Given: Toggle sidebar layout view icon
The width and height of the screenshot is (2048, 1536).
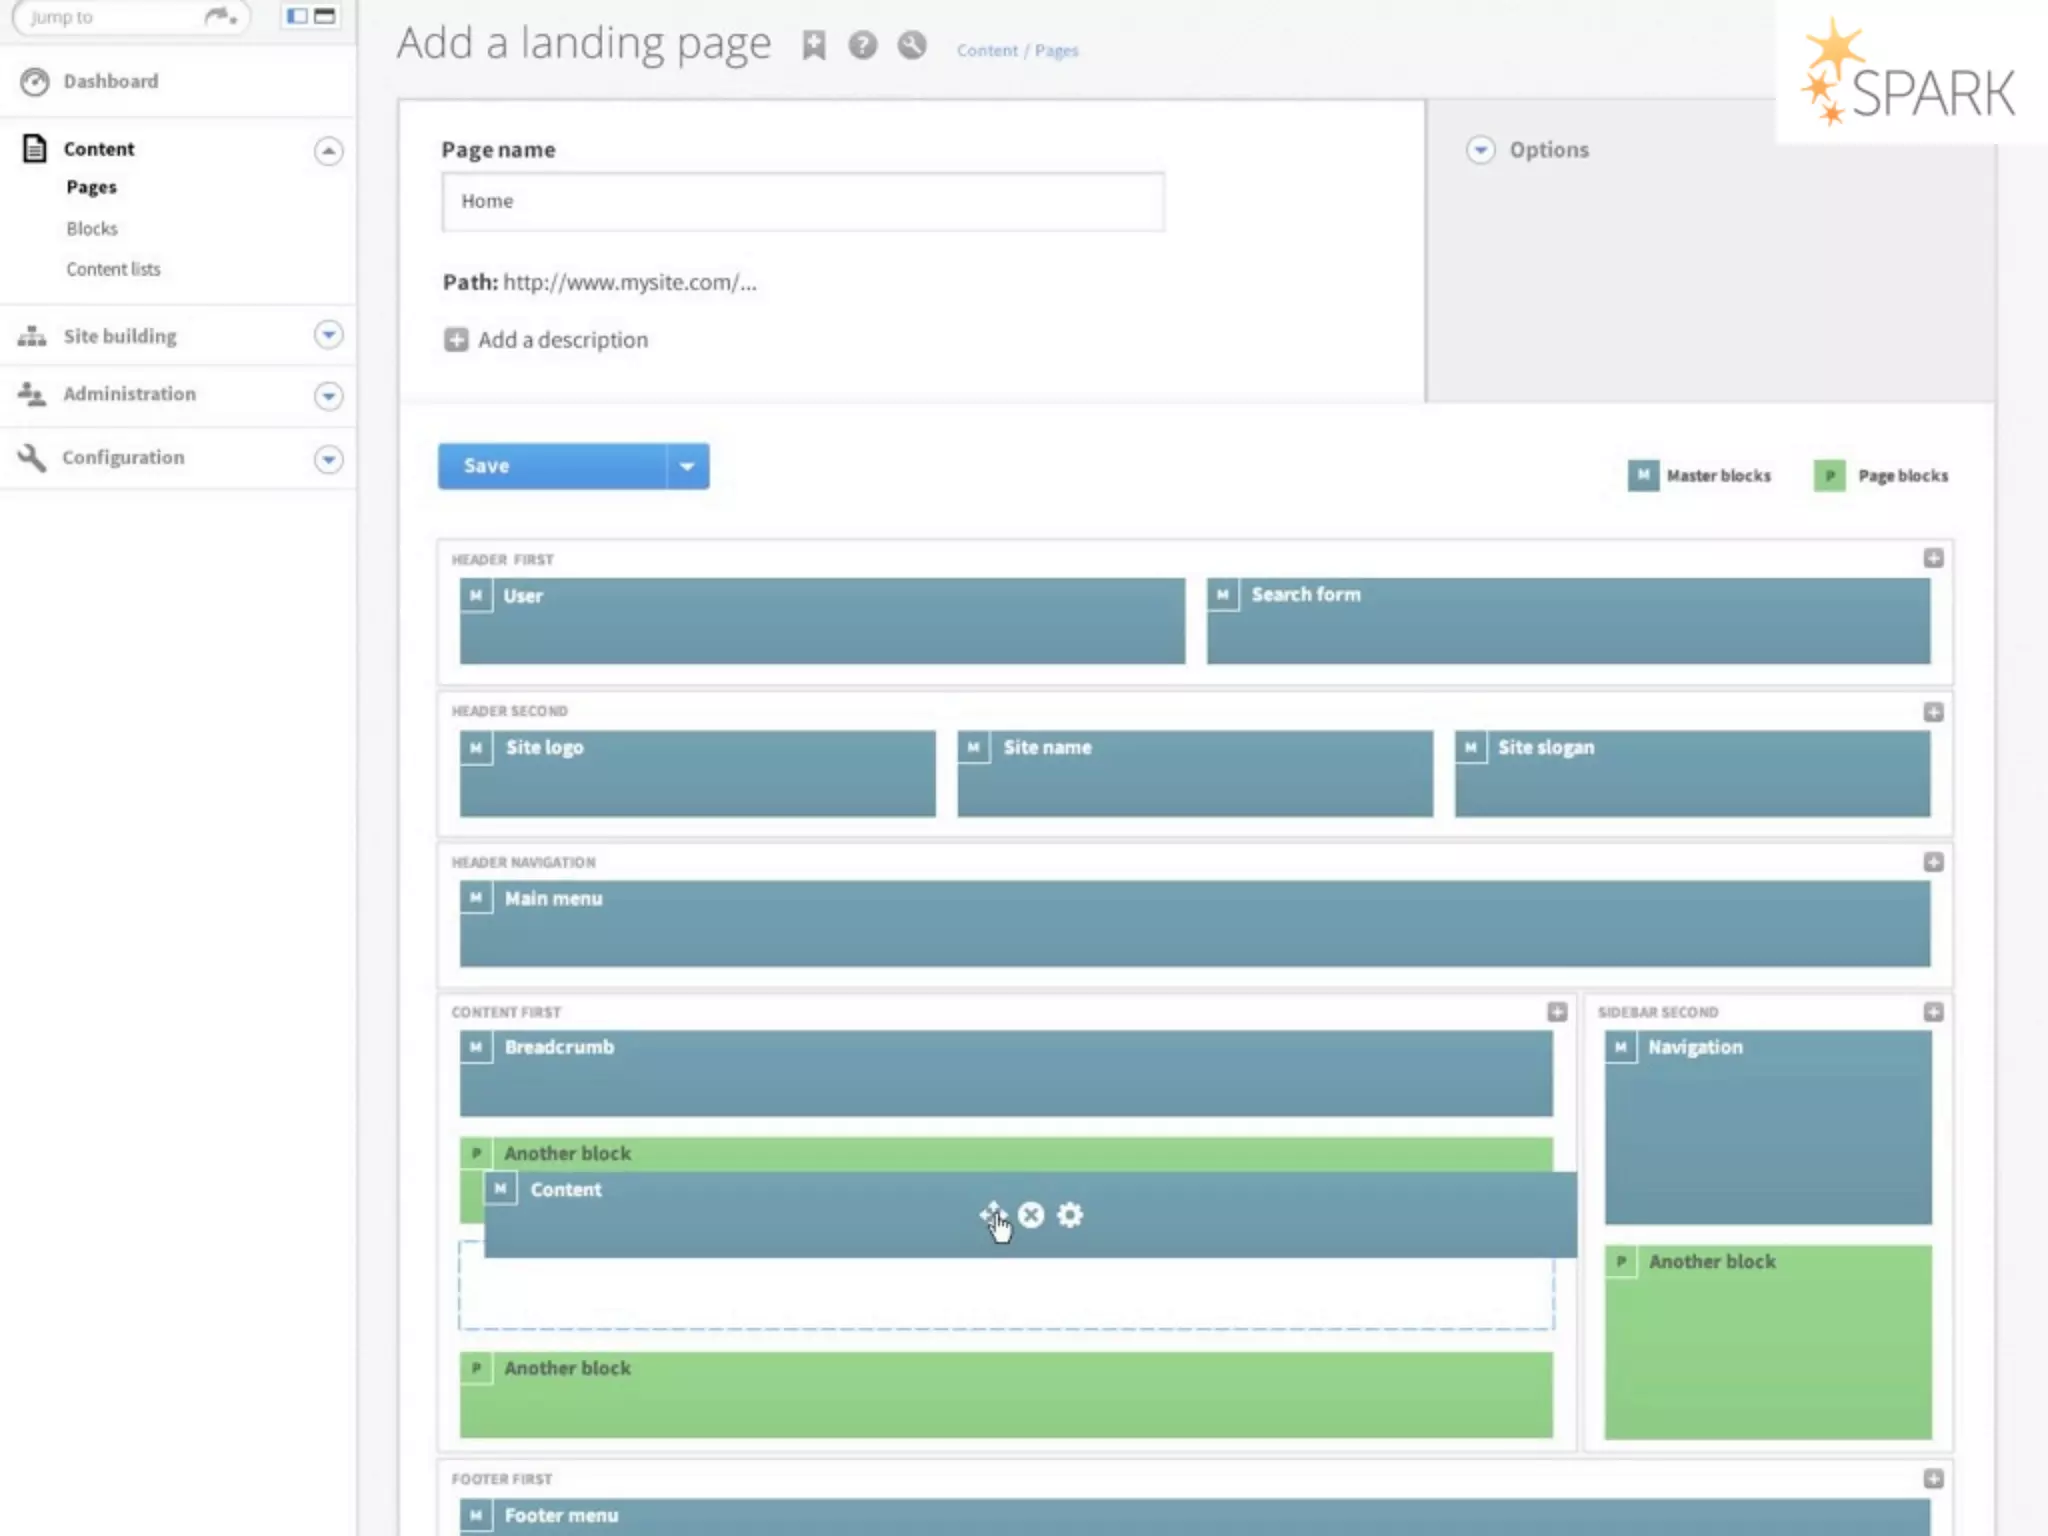Looking at the screenshot, I should pyautogui.click(x=297, y=16).
